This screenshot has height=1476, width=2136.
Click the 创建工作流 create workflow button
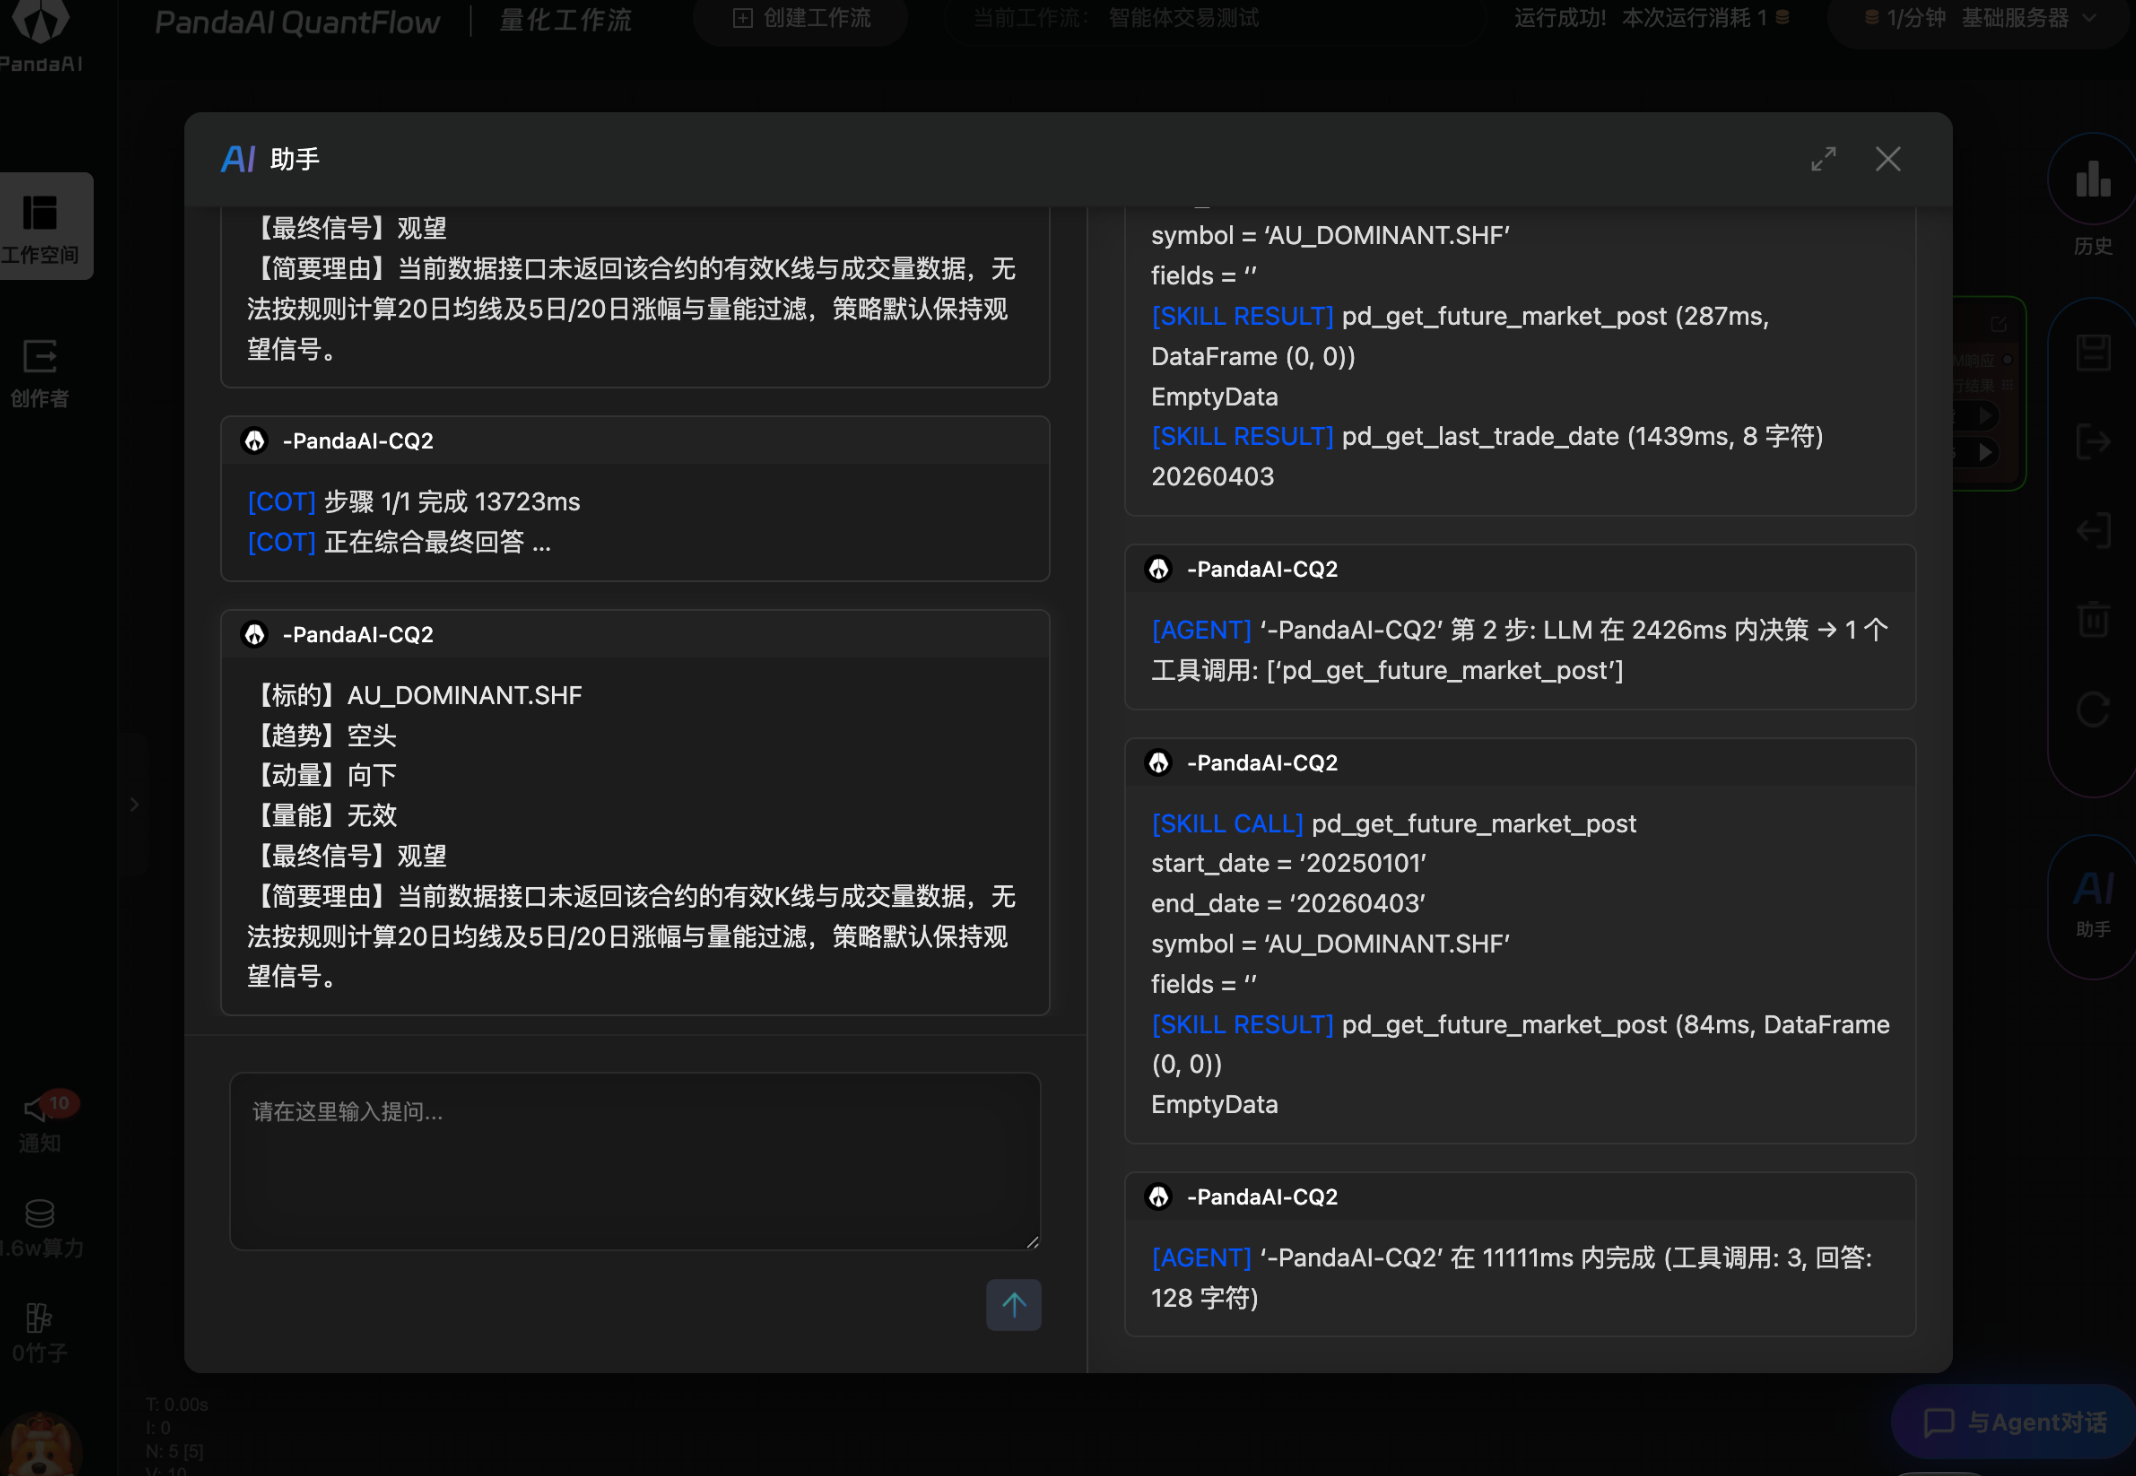pyautogui.click(x=802, y=19)
